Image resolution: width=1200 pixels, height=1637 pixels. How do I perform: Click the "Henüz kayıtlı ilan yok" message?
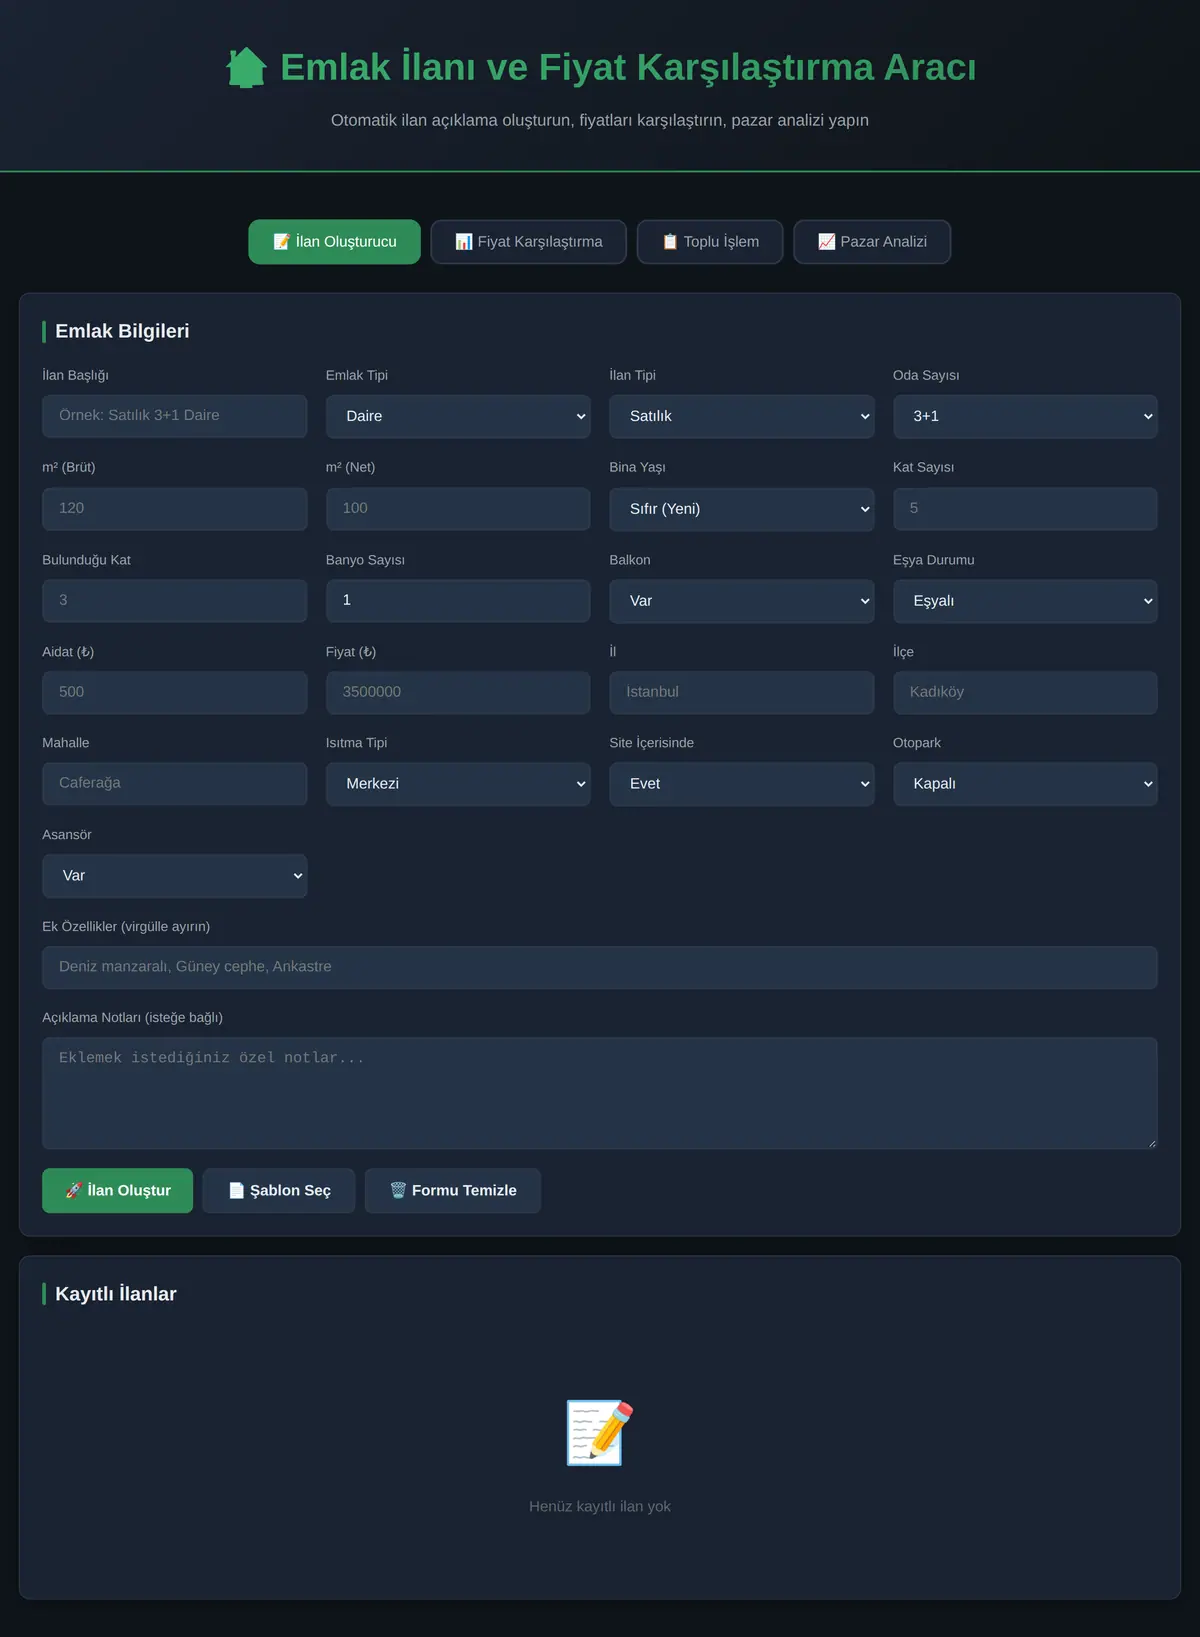(600, 1507)
